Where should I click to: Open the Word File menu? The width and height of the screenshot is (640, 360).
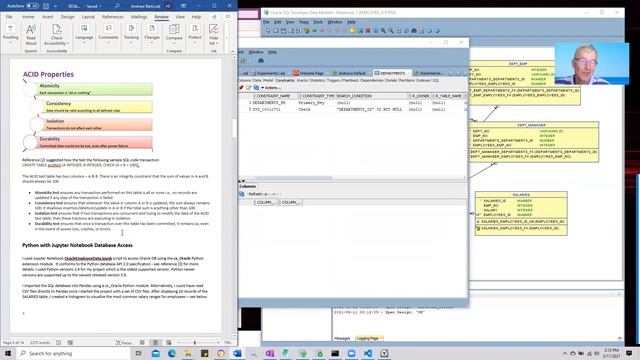coord(9,17)
